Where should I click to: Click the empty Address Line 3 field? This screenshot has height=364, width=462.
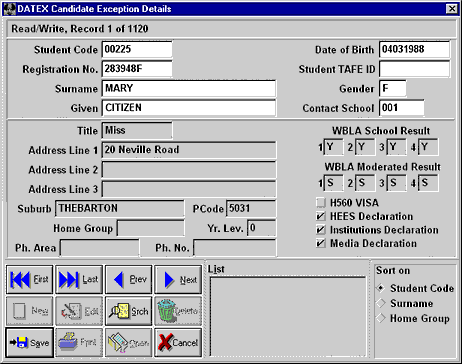(x=189, y=189)
